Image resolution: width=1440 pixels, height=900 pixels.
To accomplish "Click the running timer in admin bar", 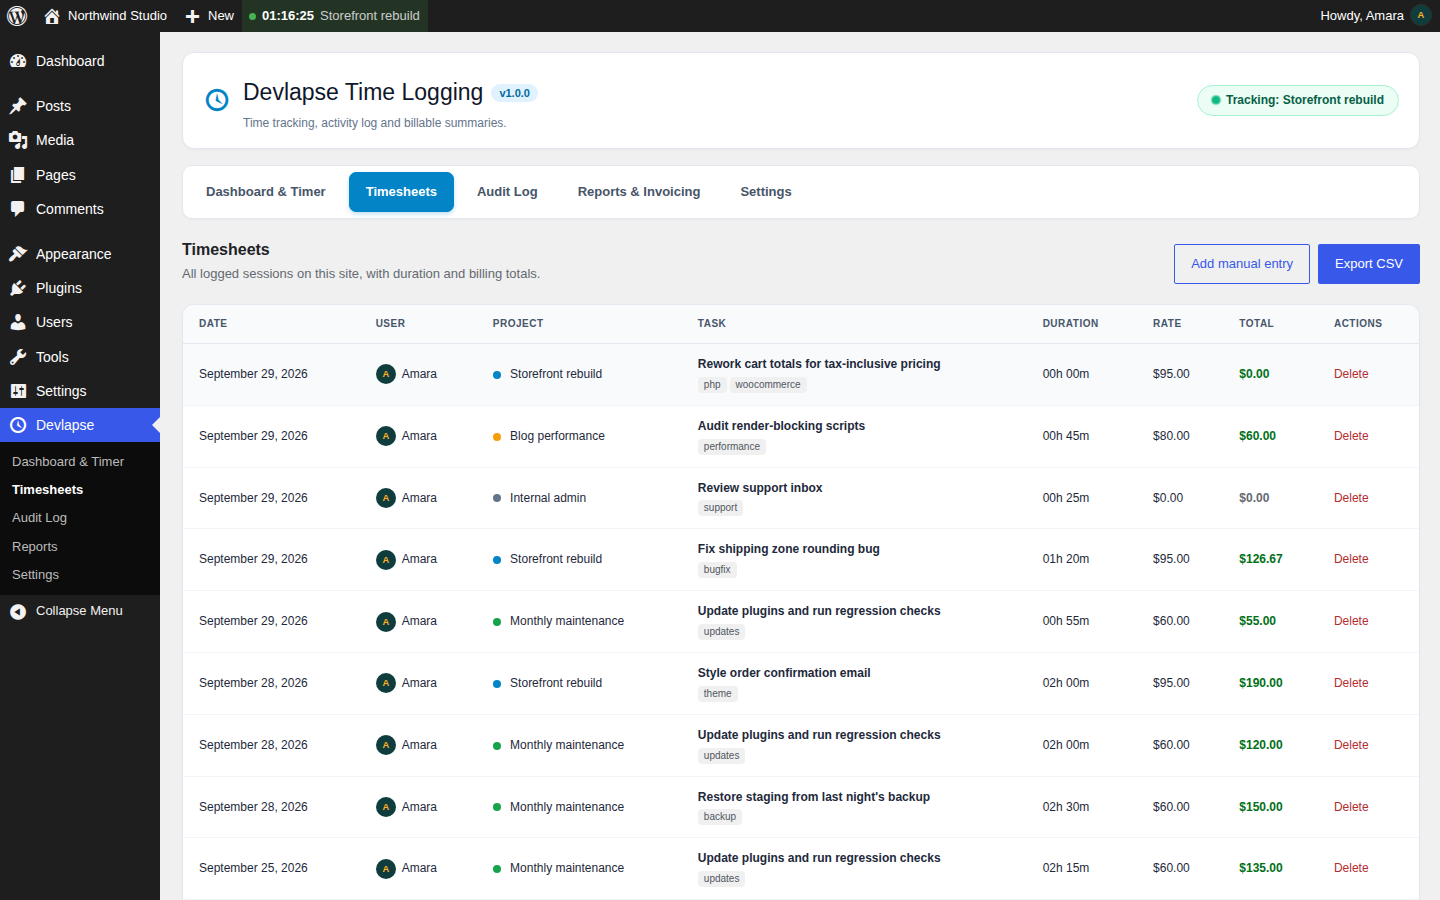I will (335, 16).
